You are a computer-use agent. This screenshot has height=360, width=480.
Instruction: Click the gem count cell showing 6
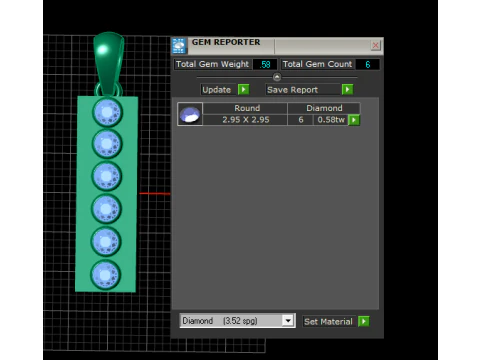(x=301, y=120)
